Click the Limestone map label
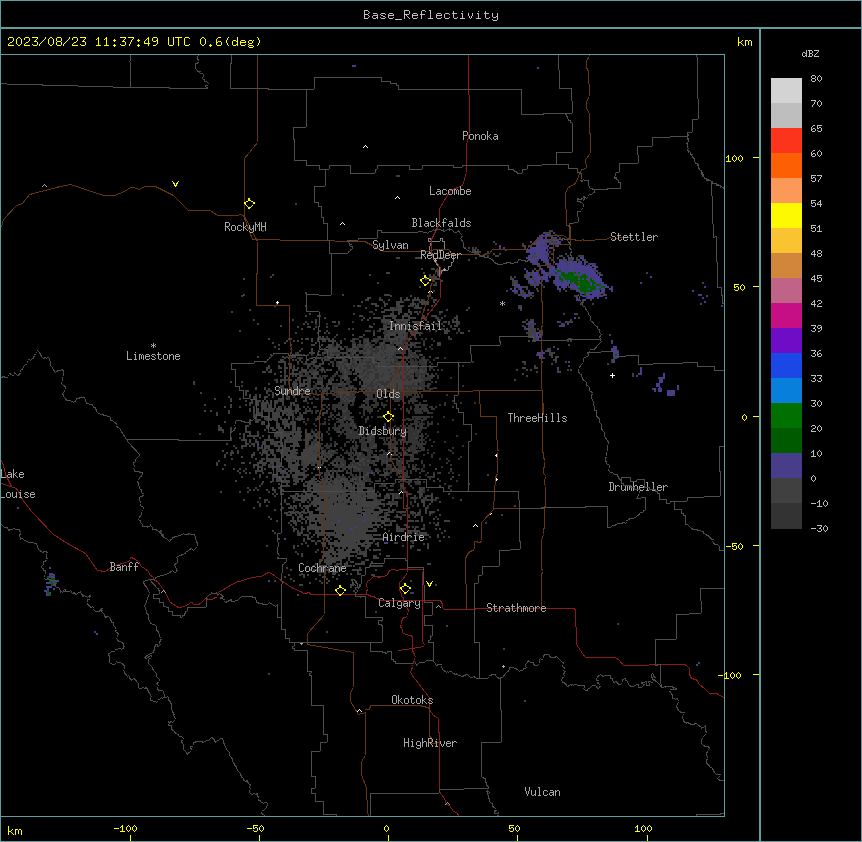 point(153,356)
